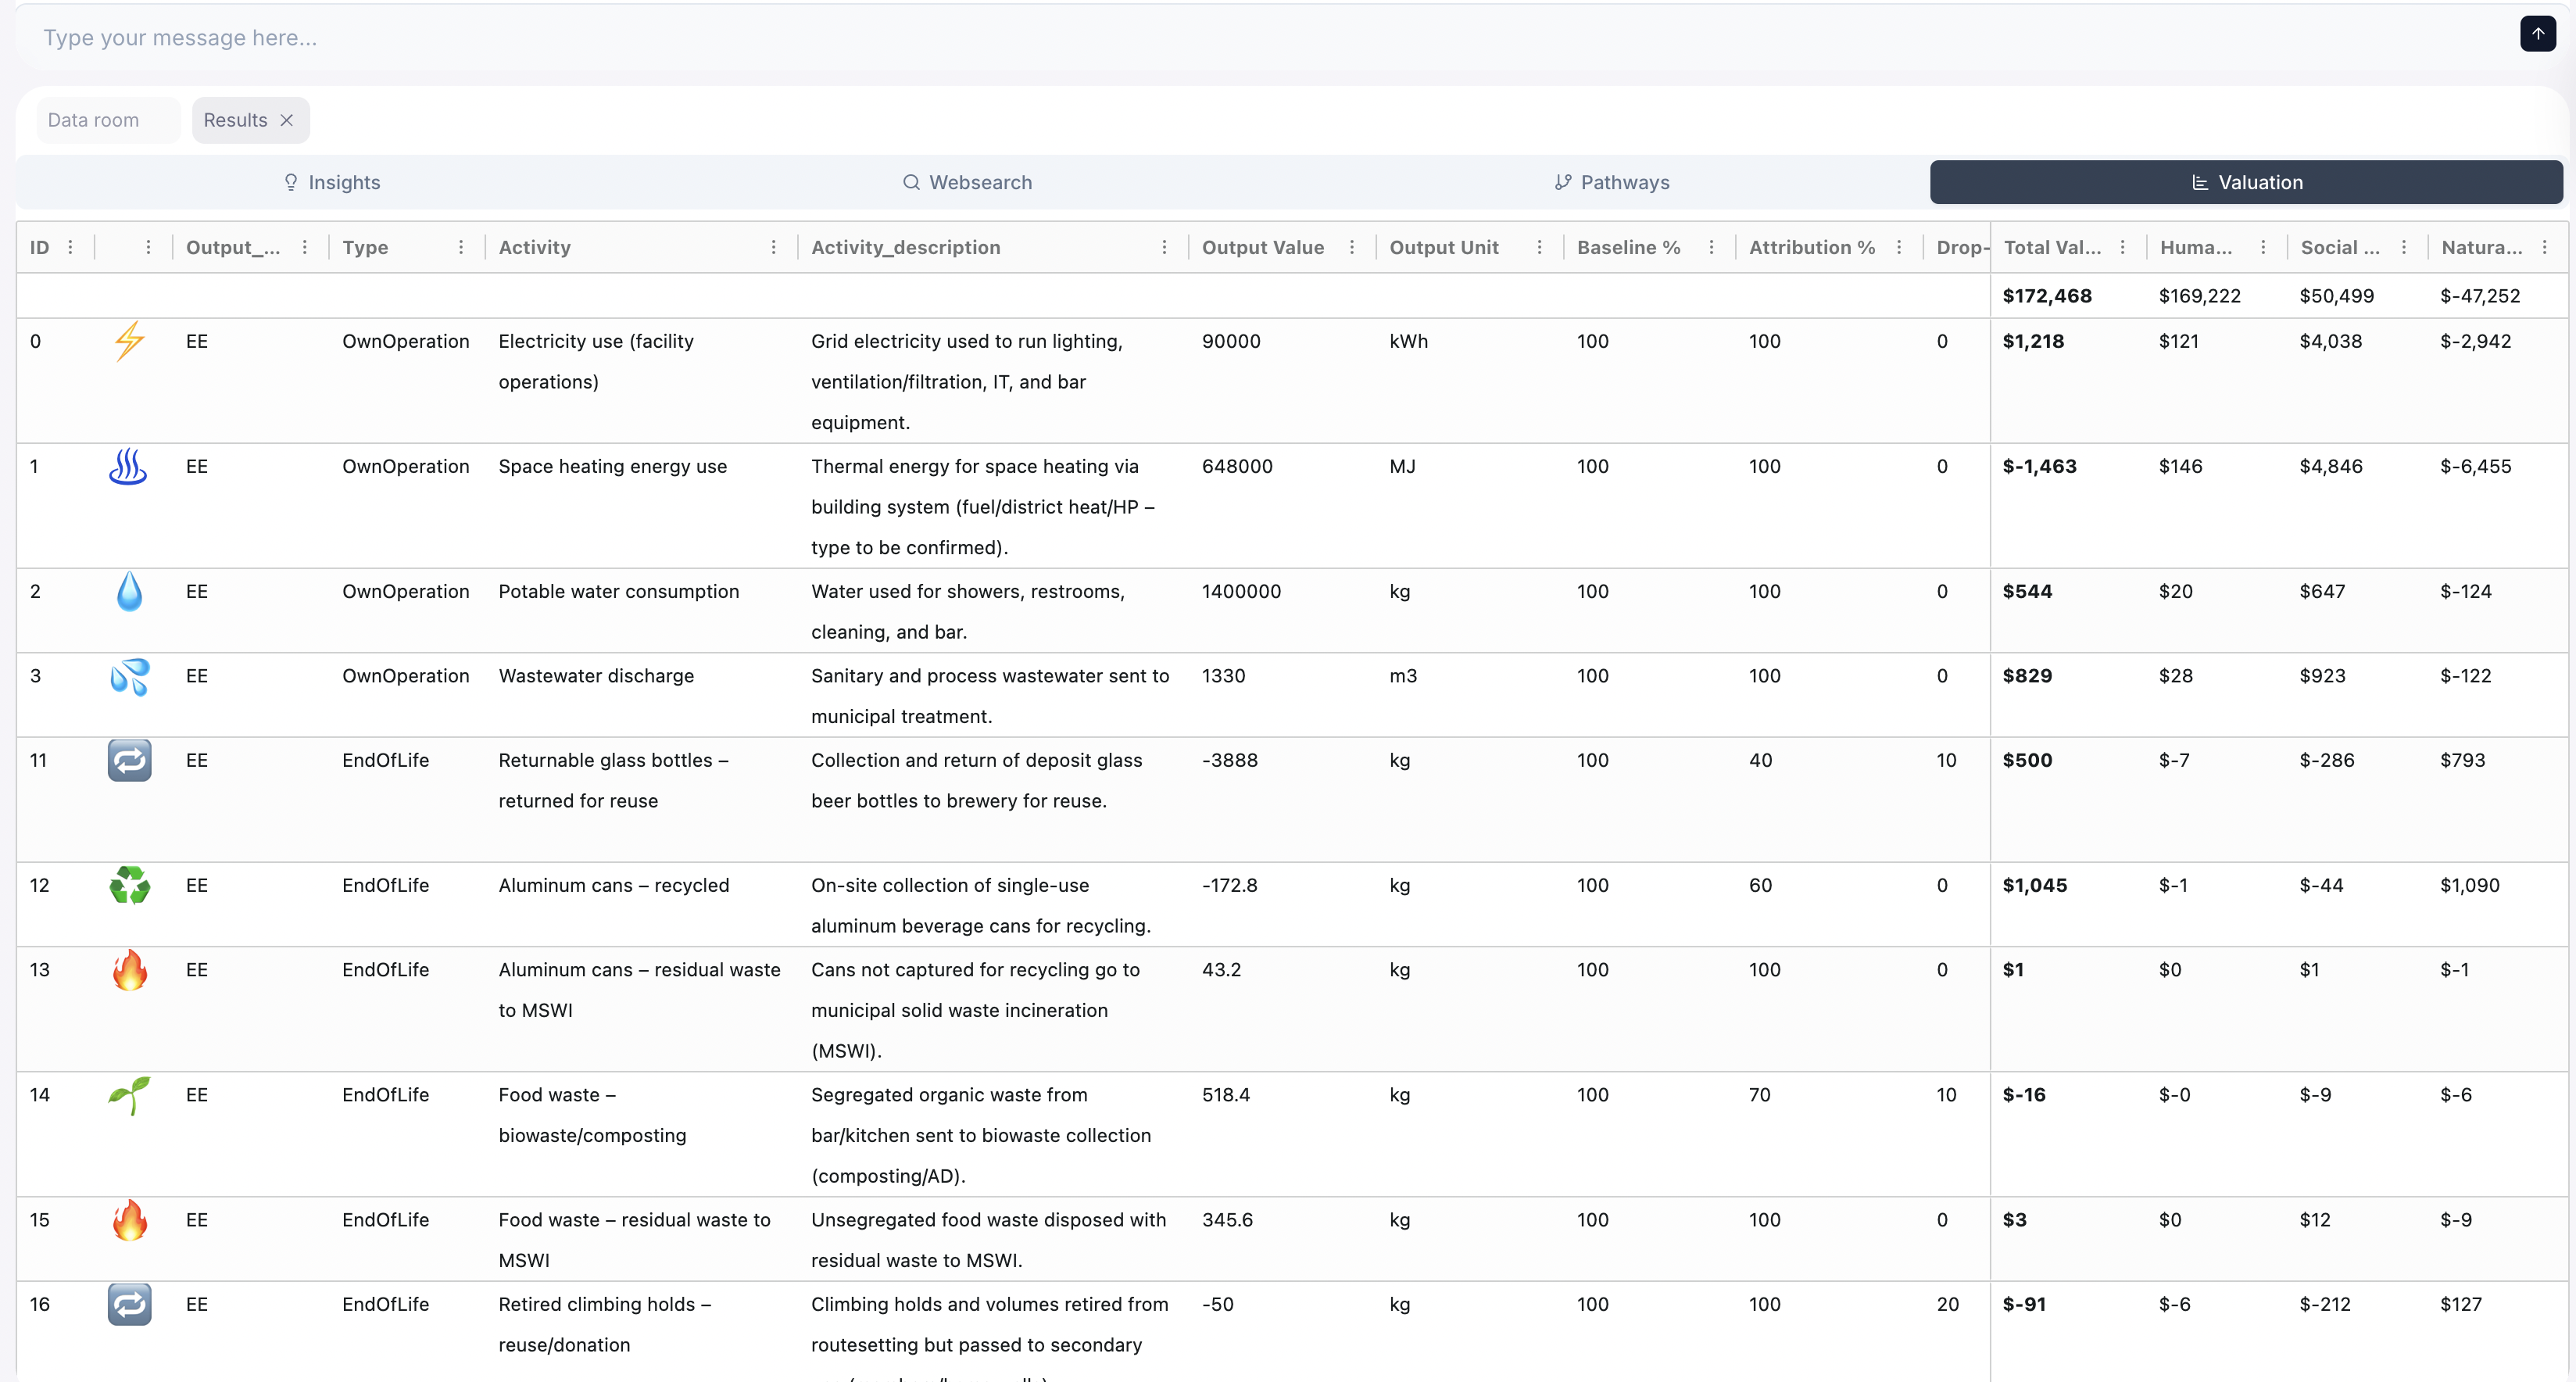Open the Output Value column options

pos(1352,247)
